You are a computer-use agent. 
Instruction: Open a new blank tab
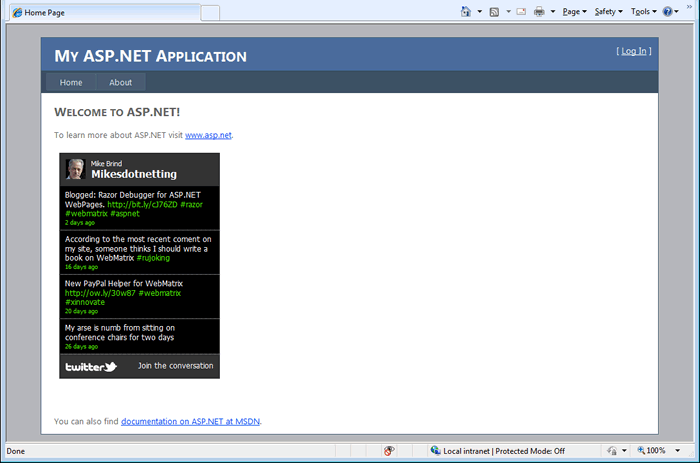[x=210, y=13]
